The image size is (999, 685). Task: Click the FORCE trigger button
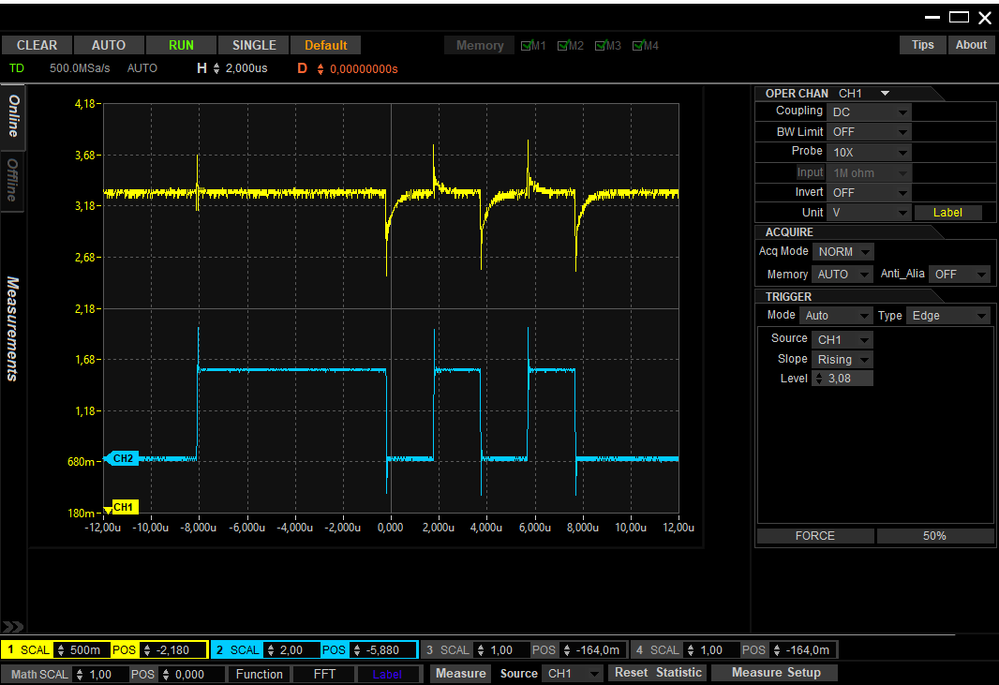pos(815,536)
